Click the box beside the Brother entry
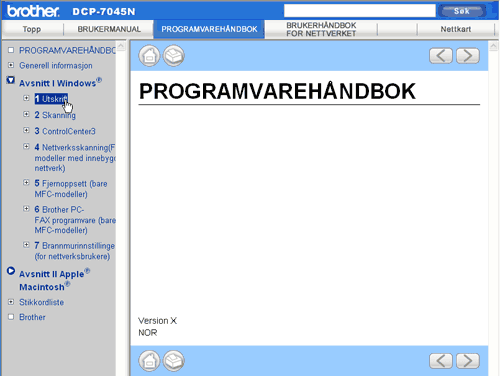Image resolution: width=500 pixels, height=376 pixels. coord(11,317)
